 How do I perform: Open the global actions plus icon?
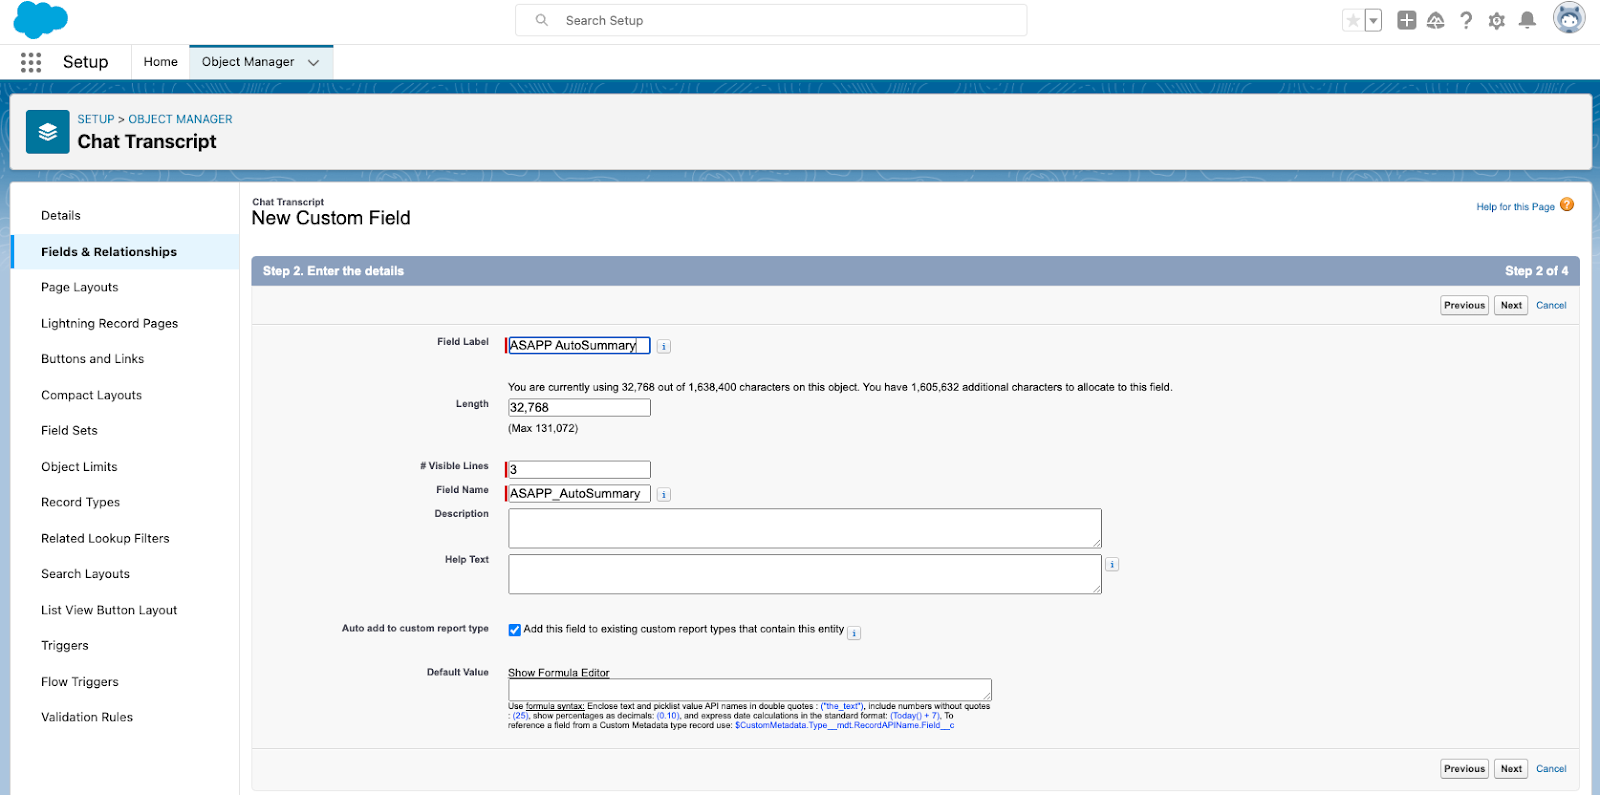pos(1406,20)
